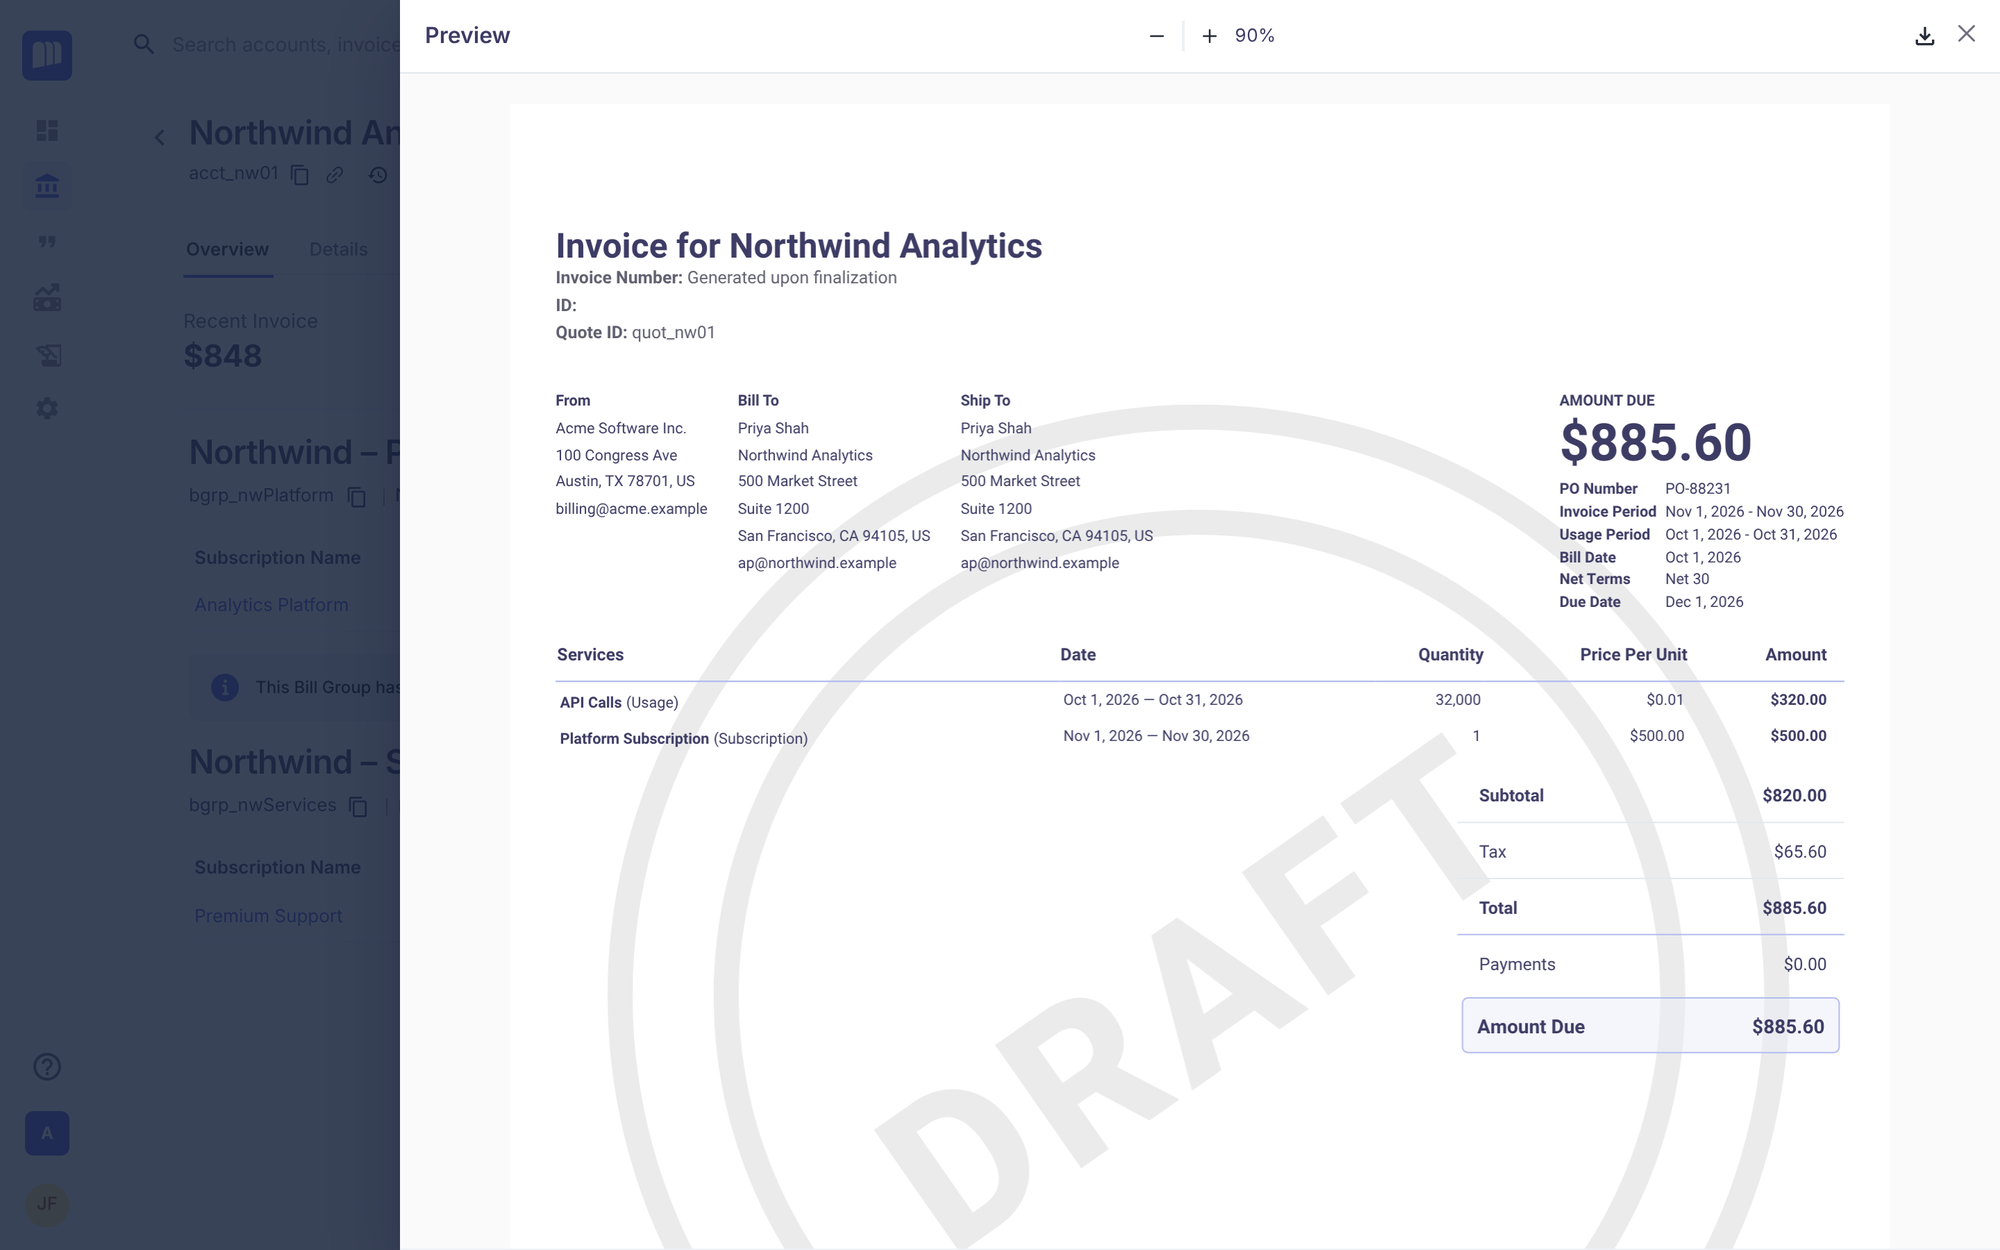Click the Recent Invoice $848 amount
This screenshot has height=1250, width=2000.
[223, 356]
